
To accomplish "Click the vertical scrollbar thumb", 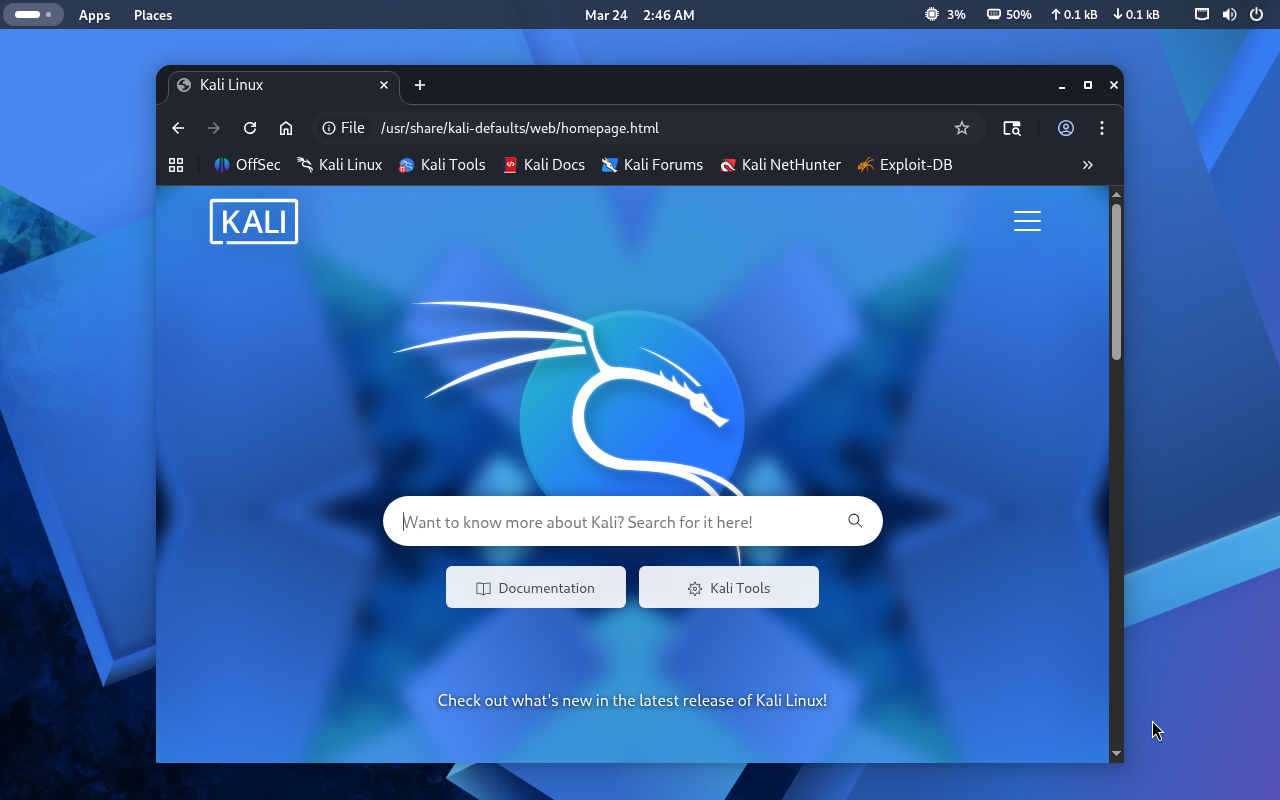I will point(1116,280).
